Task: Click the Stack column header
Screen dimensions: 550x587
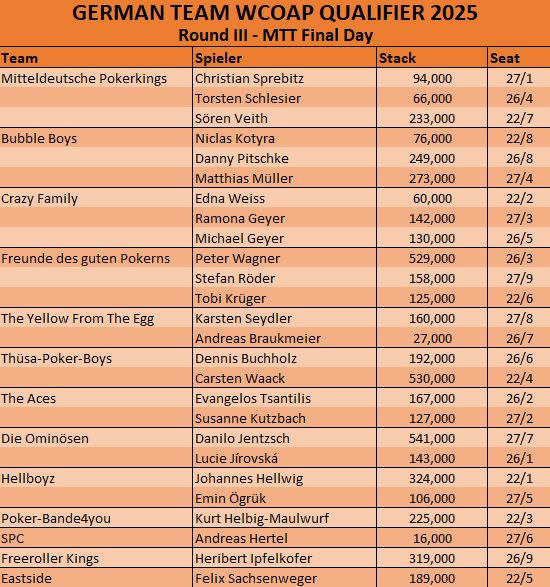Action: point(432,58)
